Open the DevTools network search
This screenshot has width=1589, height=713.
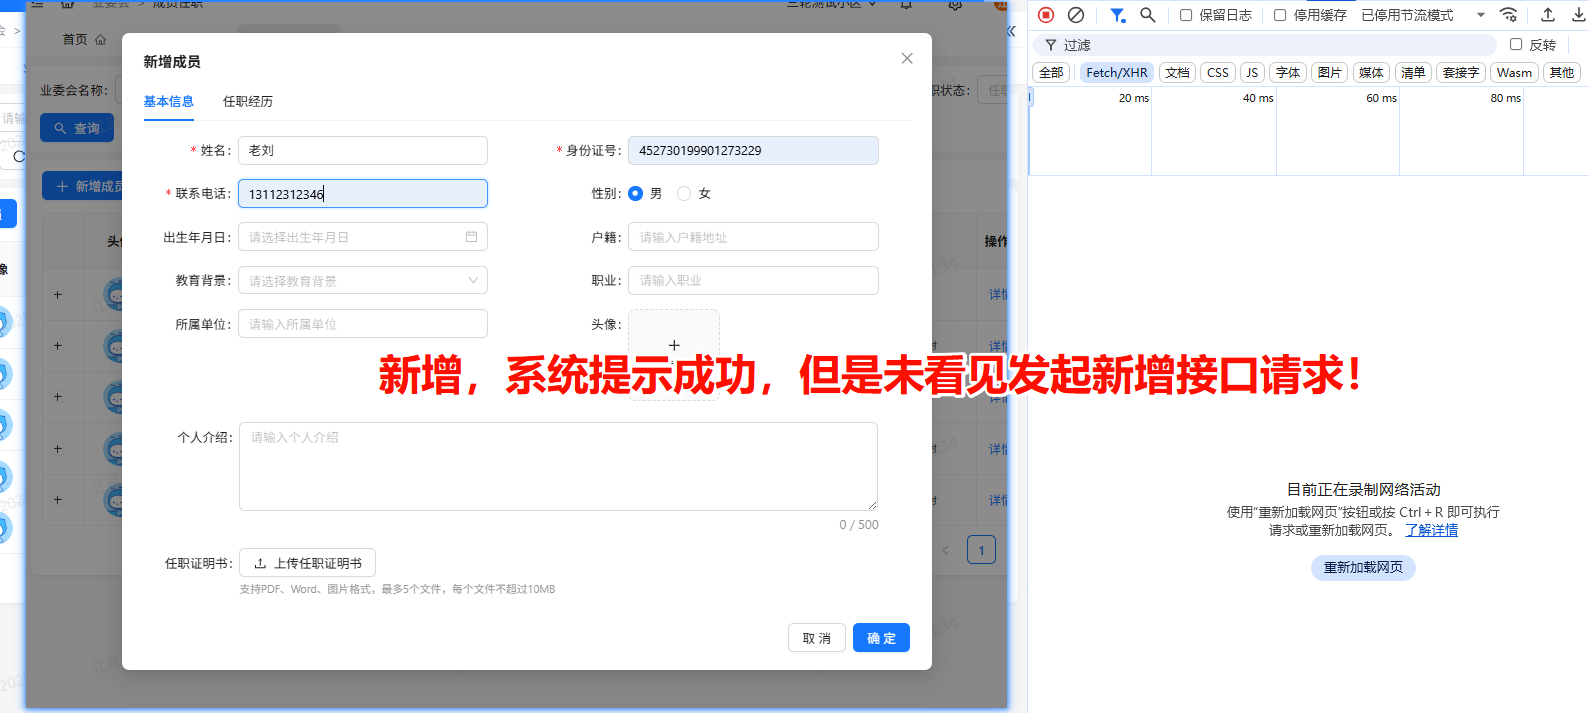[1148, 15]
